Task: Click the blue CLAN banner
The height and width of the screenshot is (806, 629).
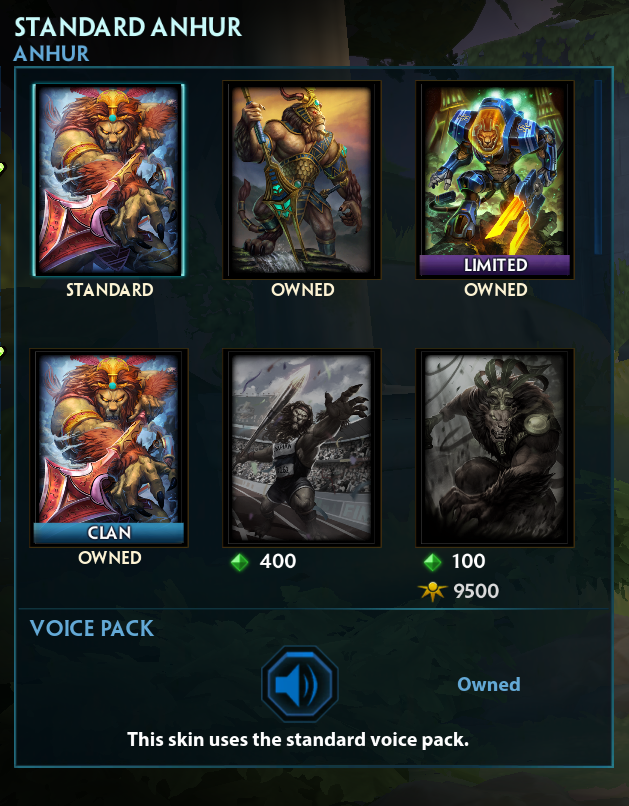Action: [109, 533]
